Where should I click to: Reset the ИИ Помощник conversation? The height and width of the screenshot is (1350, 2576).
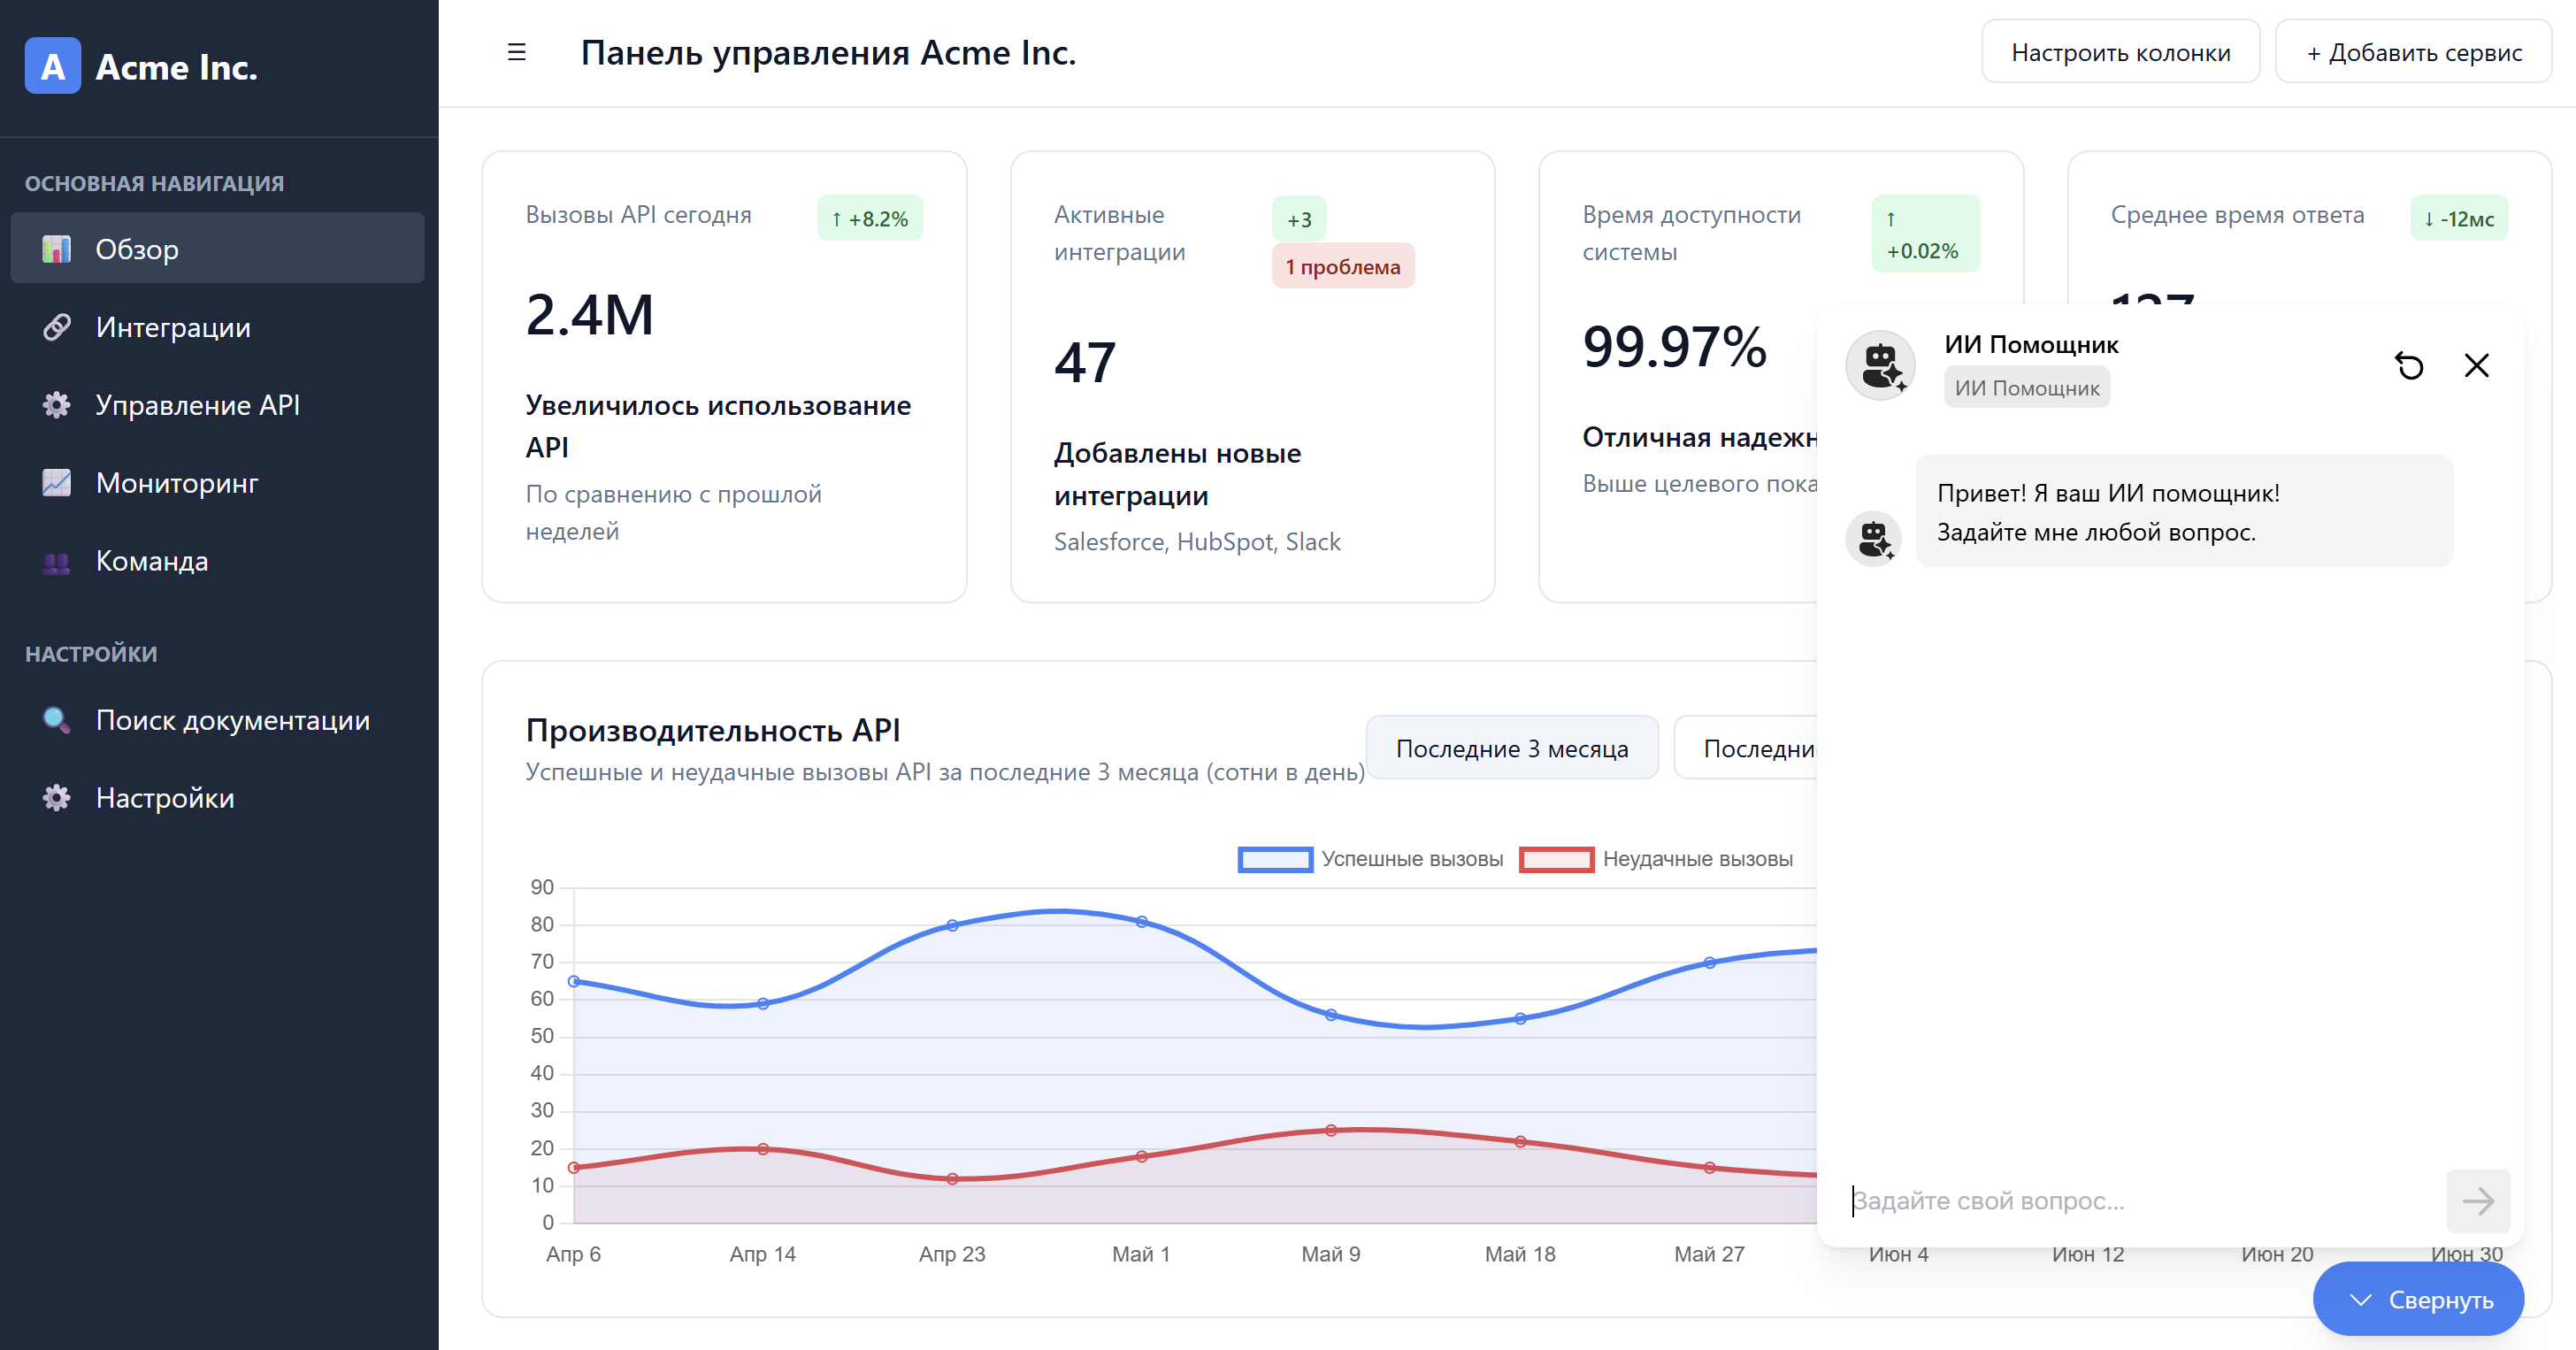[2411, 365]
